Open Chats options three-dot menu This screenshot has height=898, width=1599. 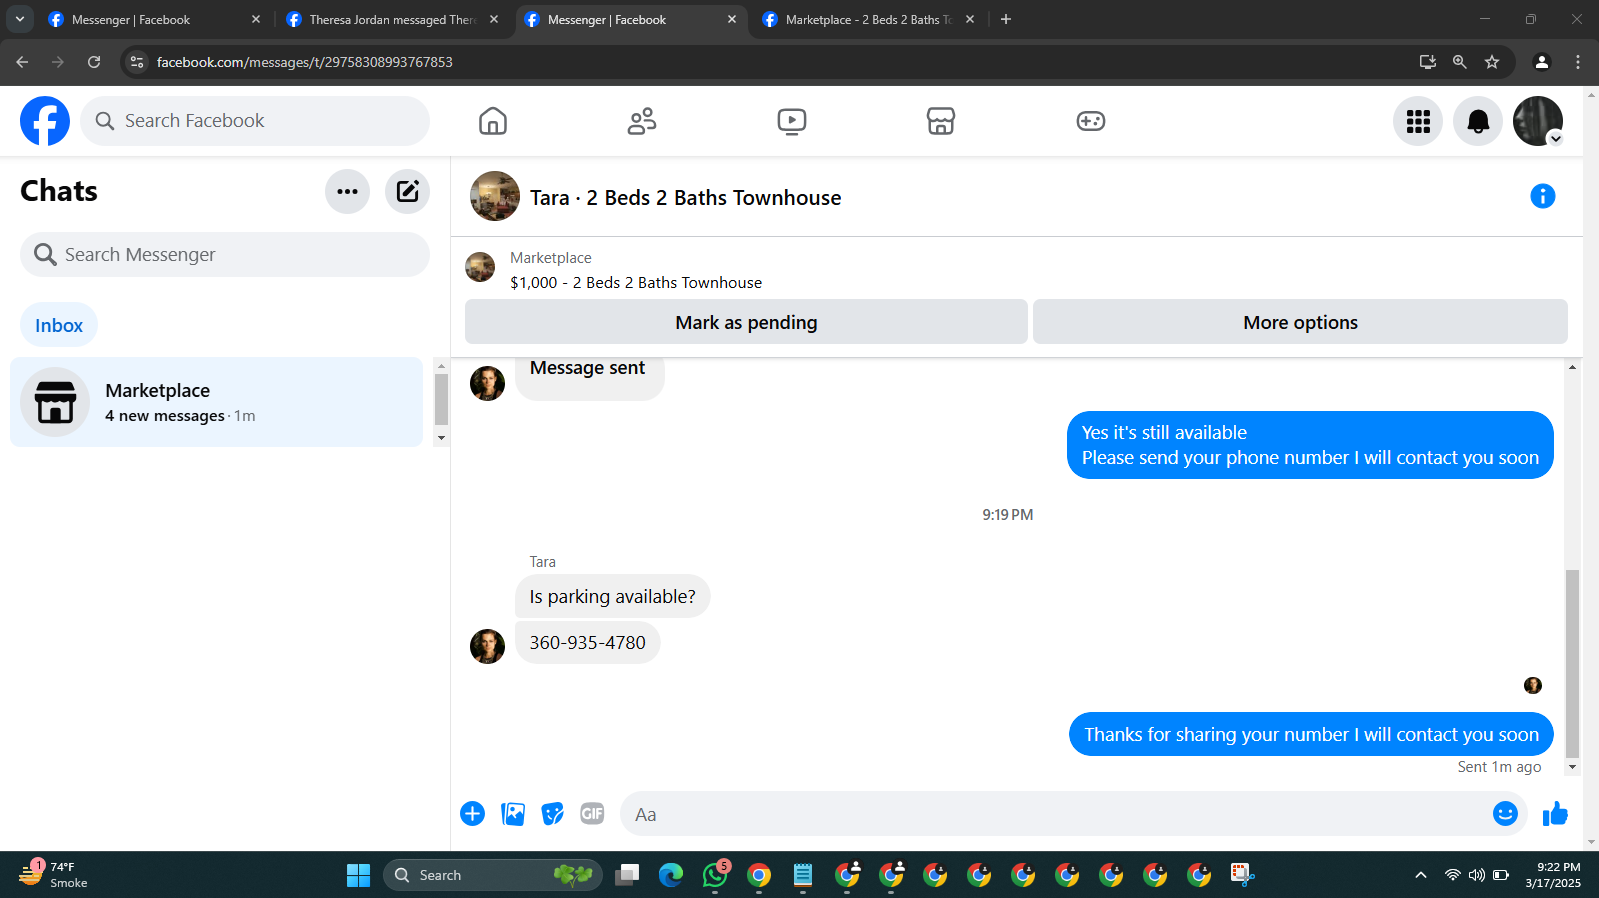coord(347,191)
